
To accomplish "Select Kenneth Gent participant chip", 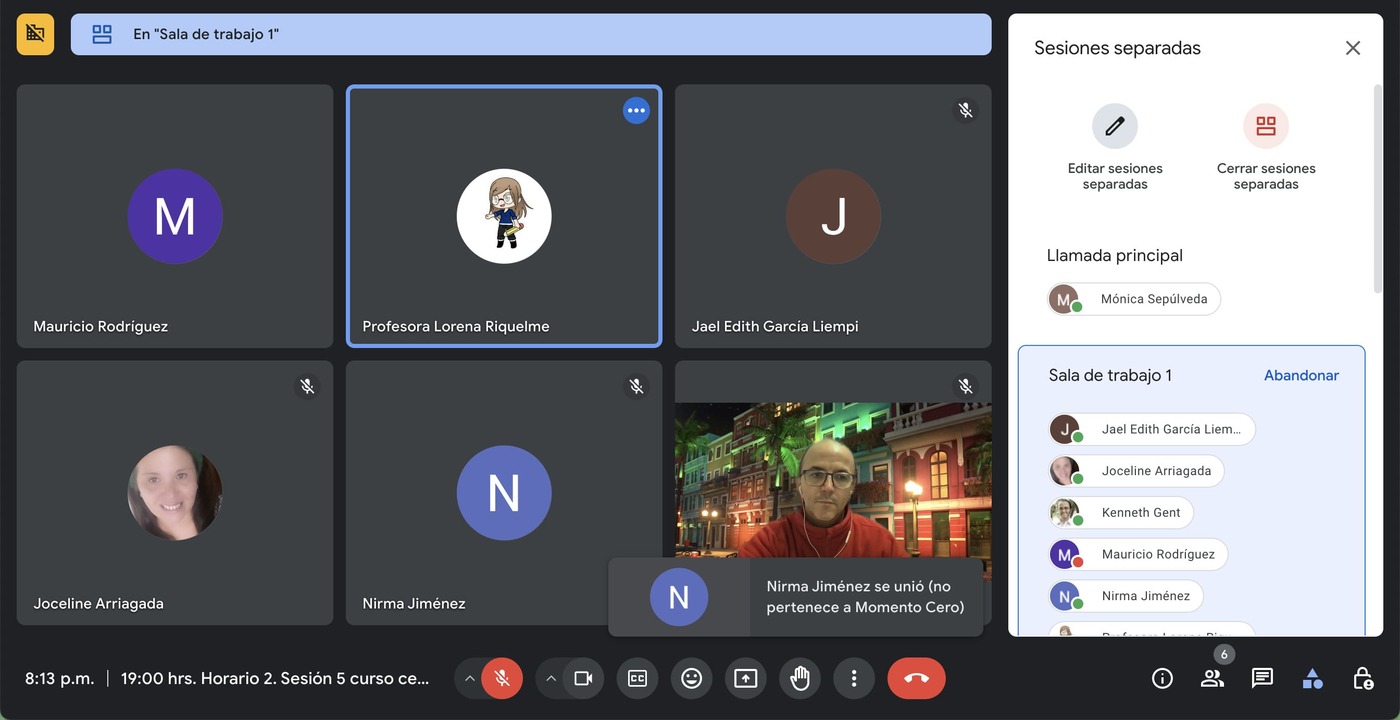I will pos(1121,513).
